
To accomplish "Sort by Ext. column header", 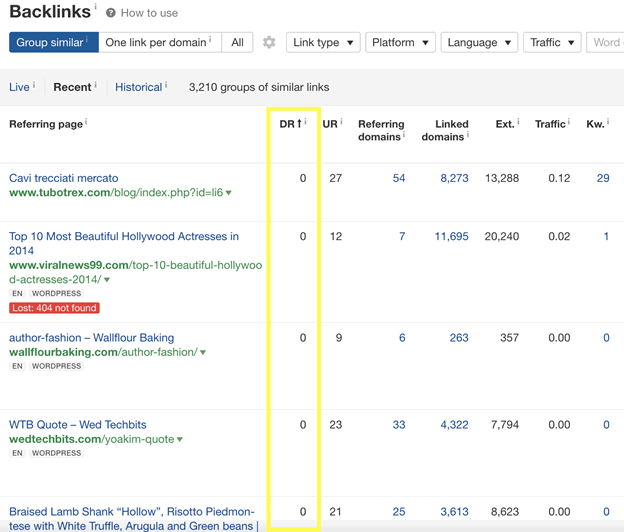I will (505, 124).
